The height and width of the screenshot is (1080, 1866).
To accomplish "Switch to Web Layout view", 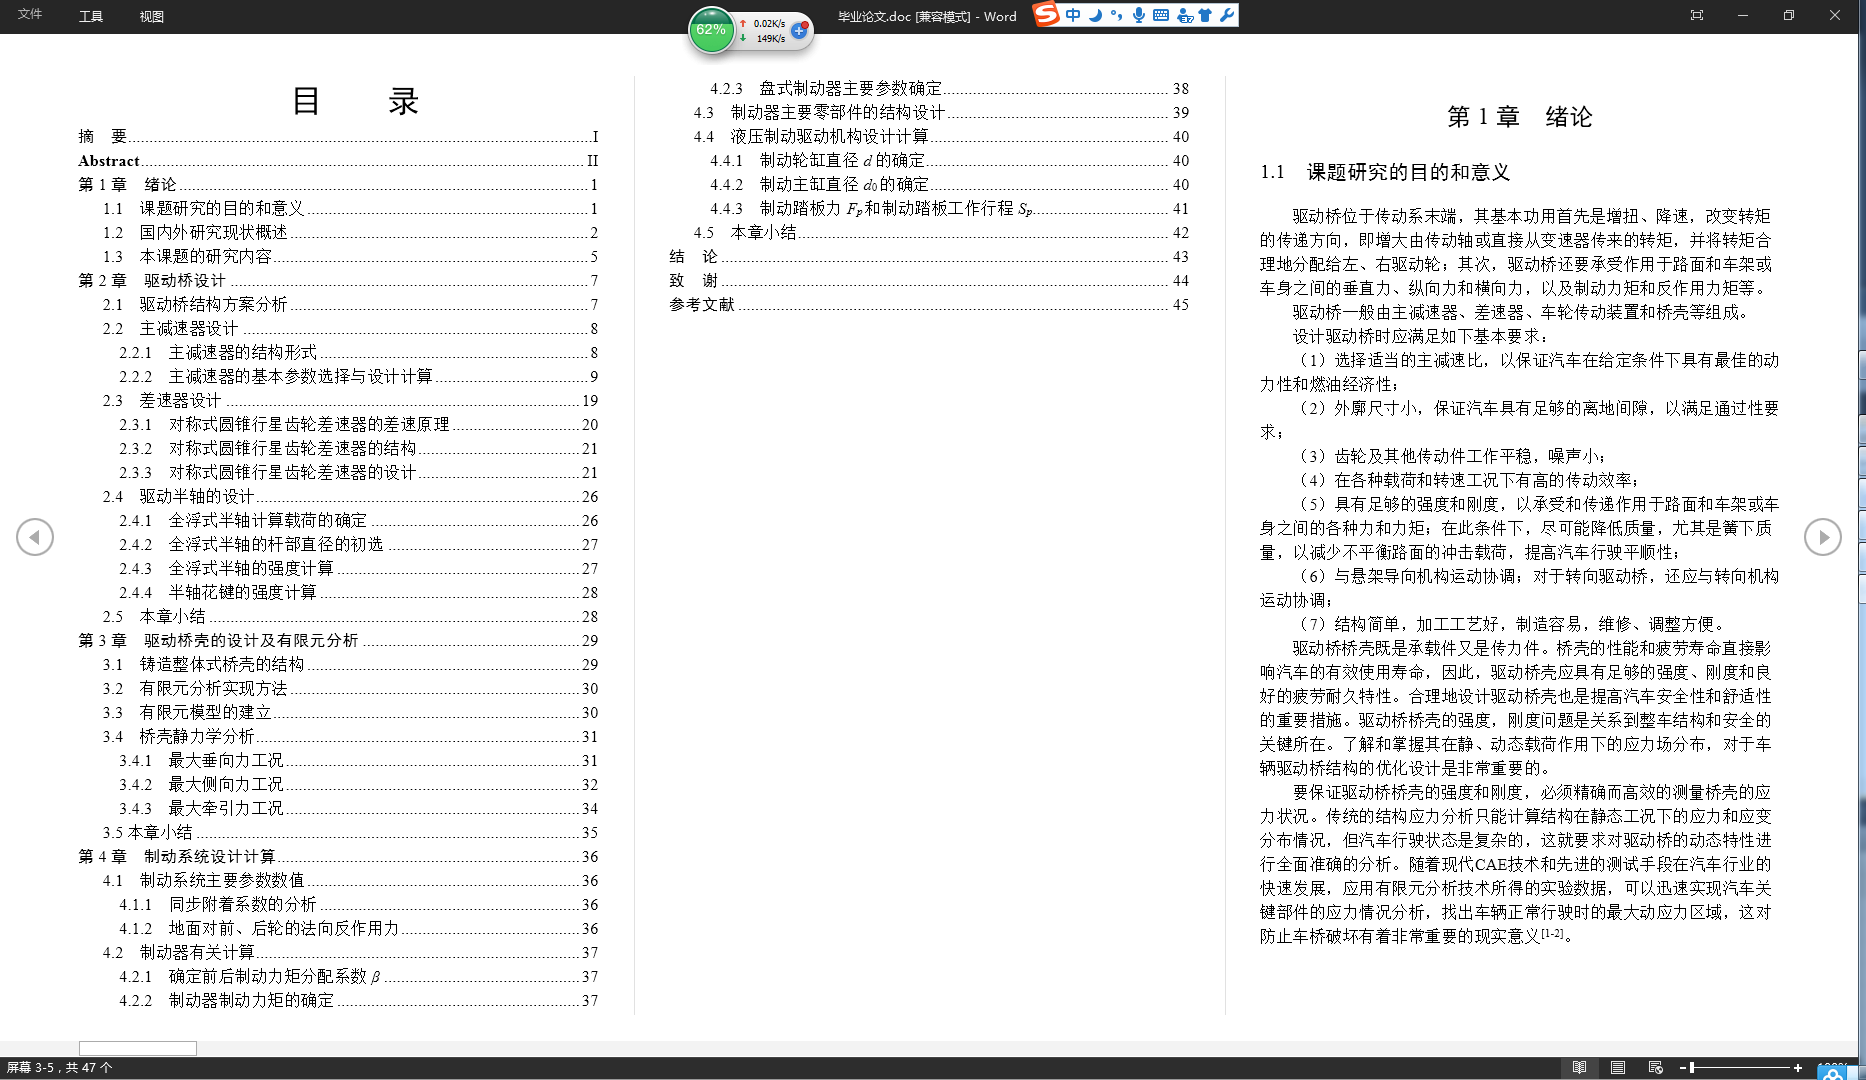I will [x=1655, y=1068].
